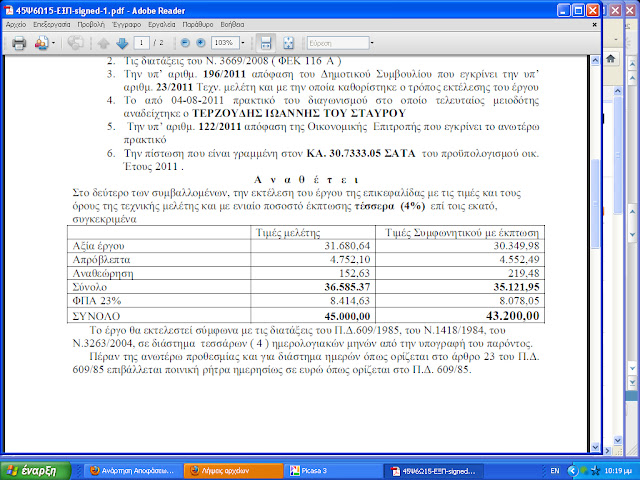Click the Αναθέτει heading
Viewport: 640px width, 480px height.
tap(306, 180)
